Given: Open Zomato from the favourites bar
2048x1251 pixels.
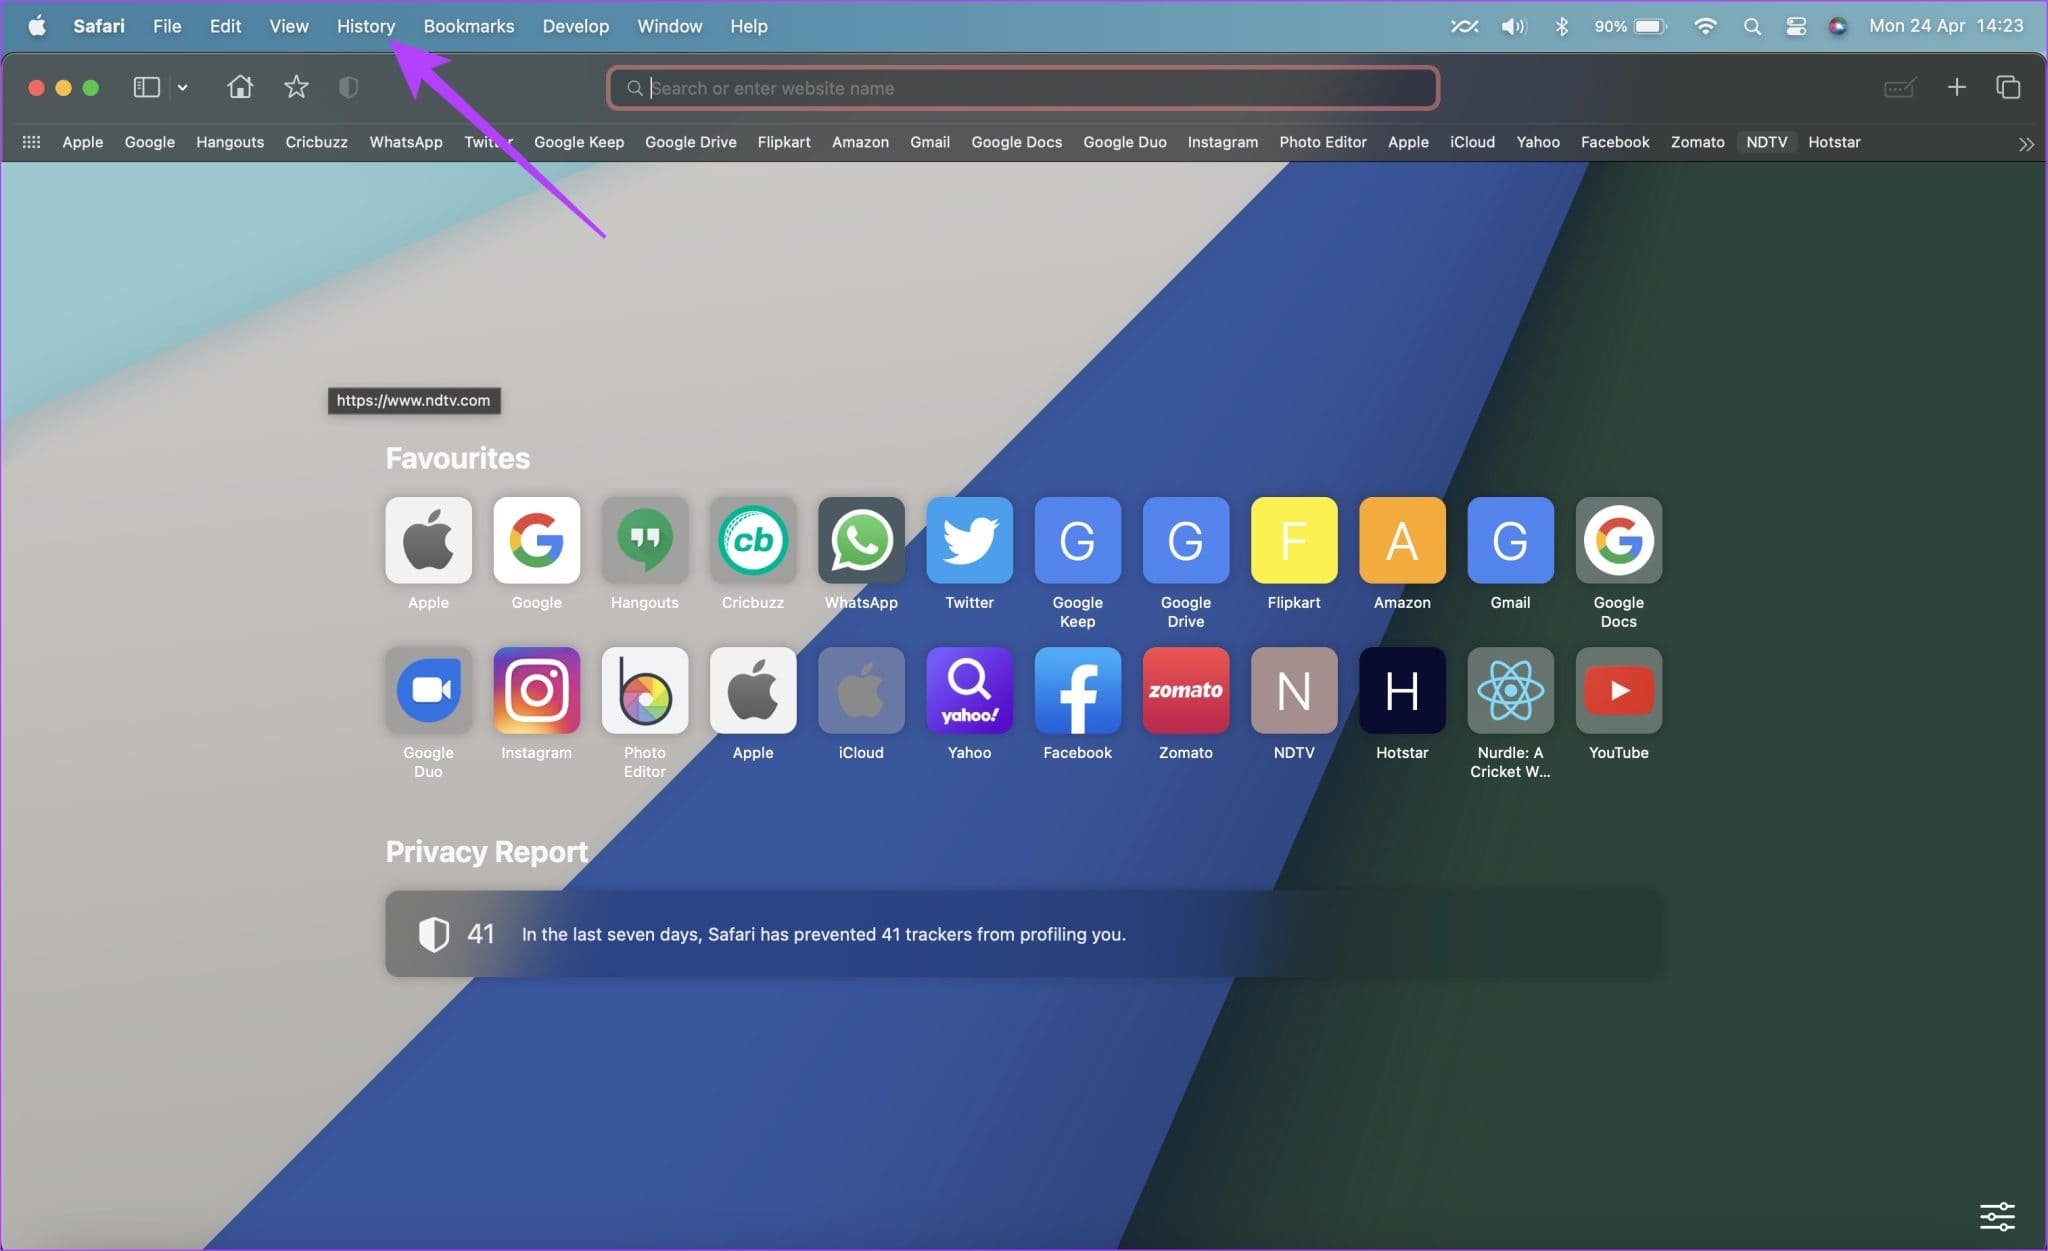Looking at the screenshot, I should click(x=1698, y=142).
